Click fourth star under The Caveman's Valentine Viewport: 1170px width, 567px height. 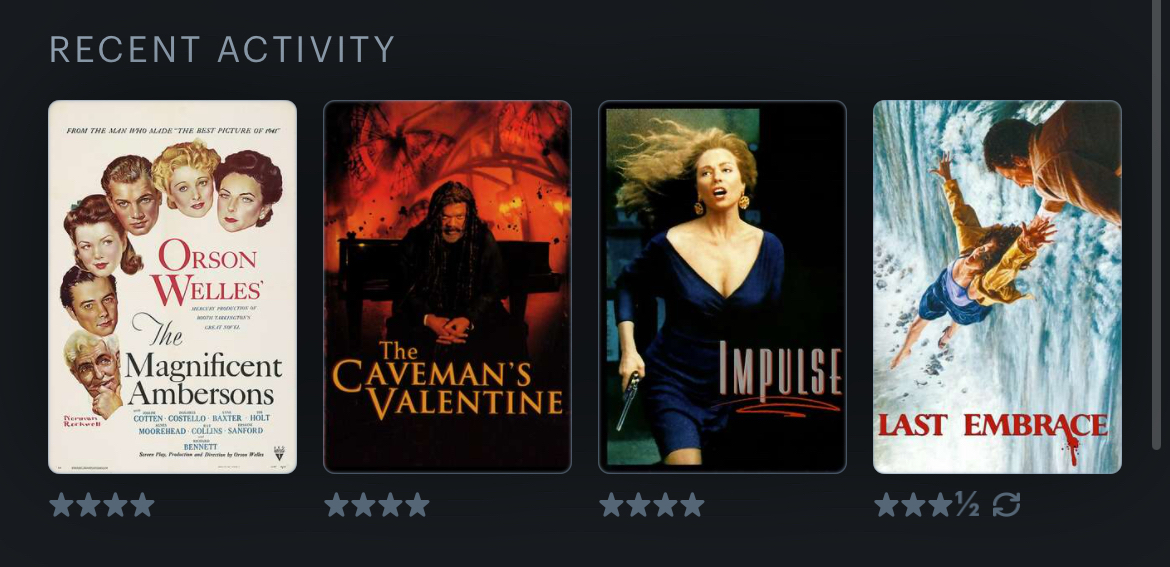click(x=417, y=504)
